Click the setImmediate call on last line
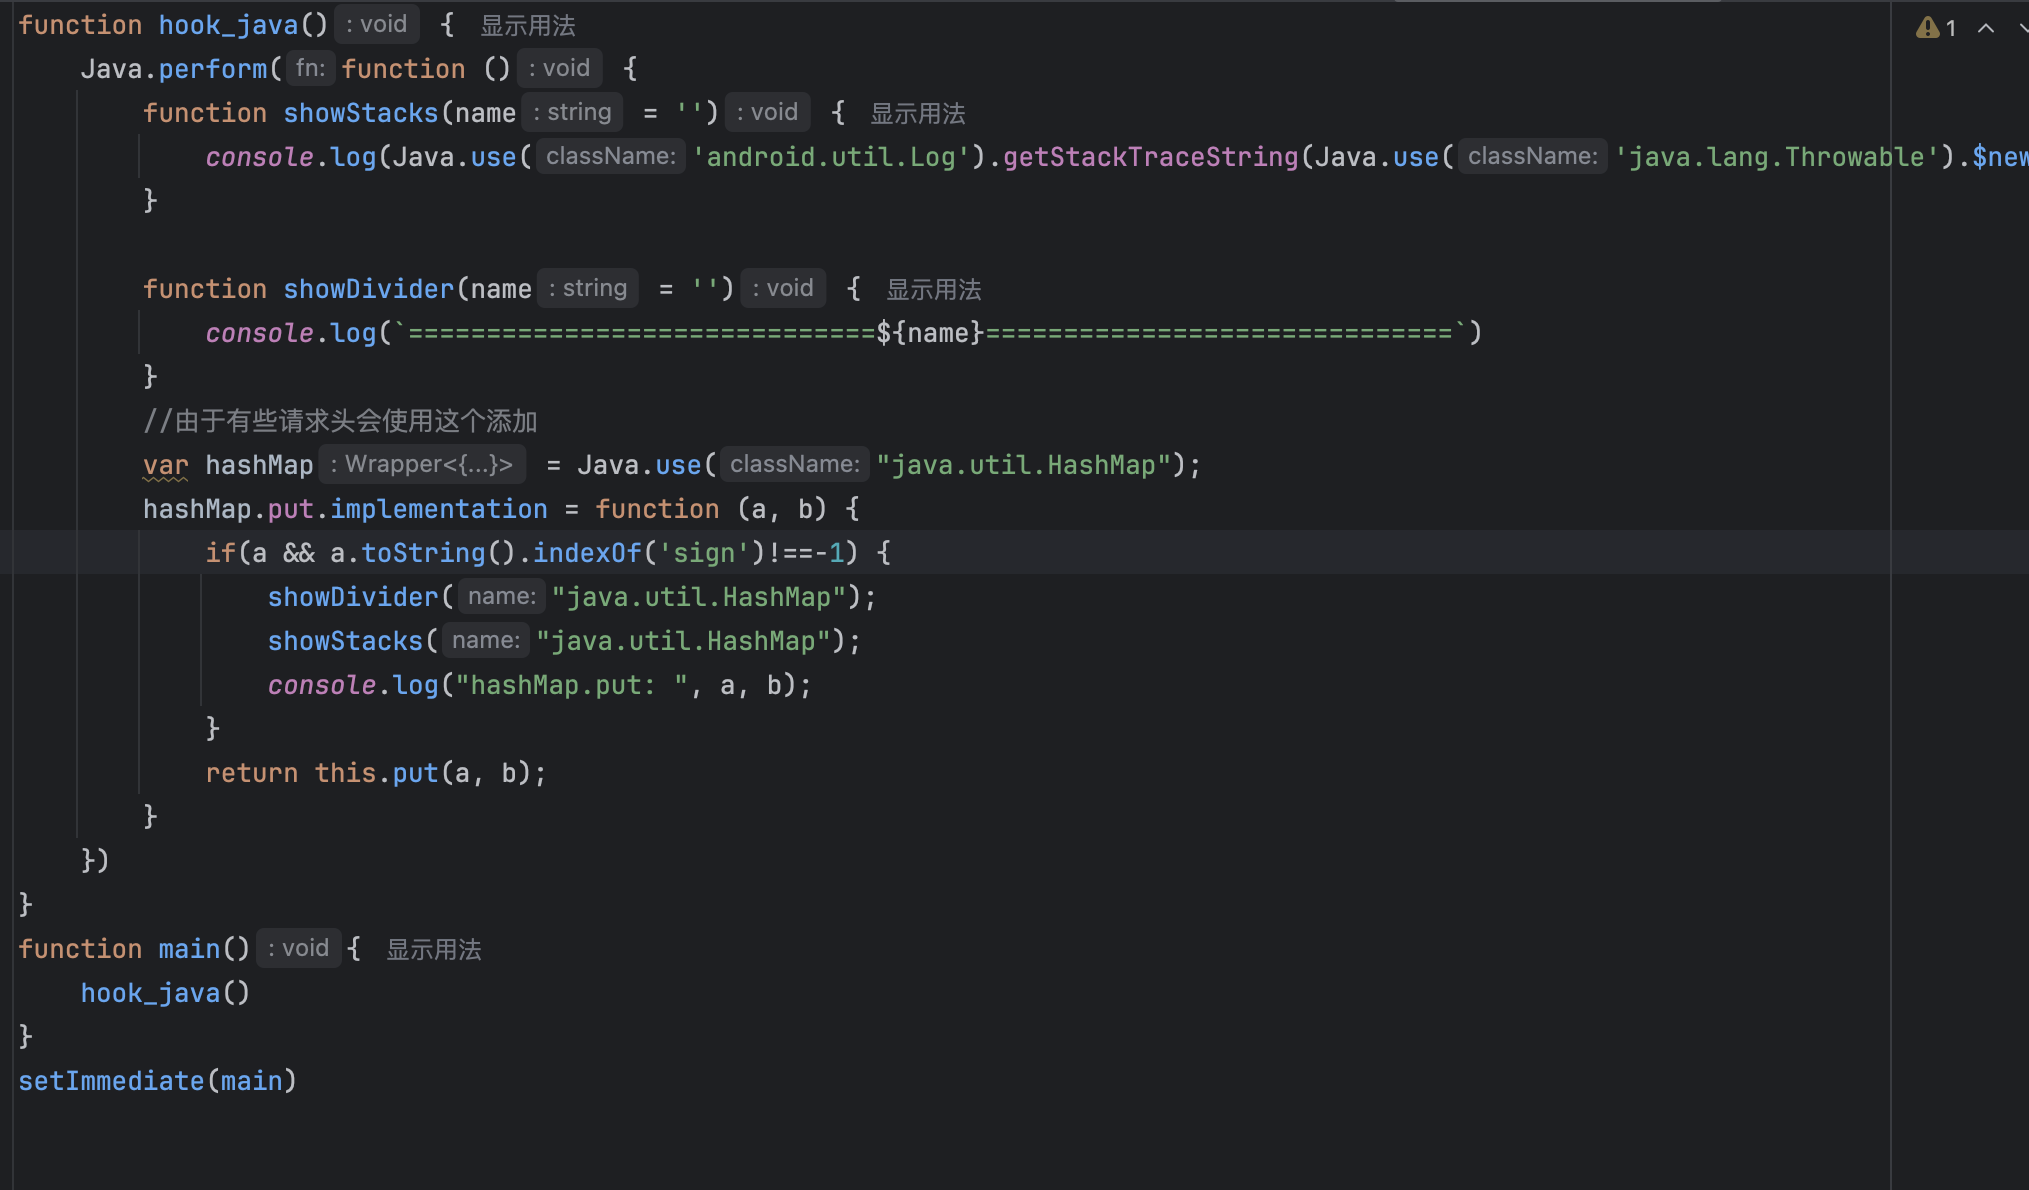Image resolution: width=2029 pixels, height=1190 pixels. (110, 1081)
